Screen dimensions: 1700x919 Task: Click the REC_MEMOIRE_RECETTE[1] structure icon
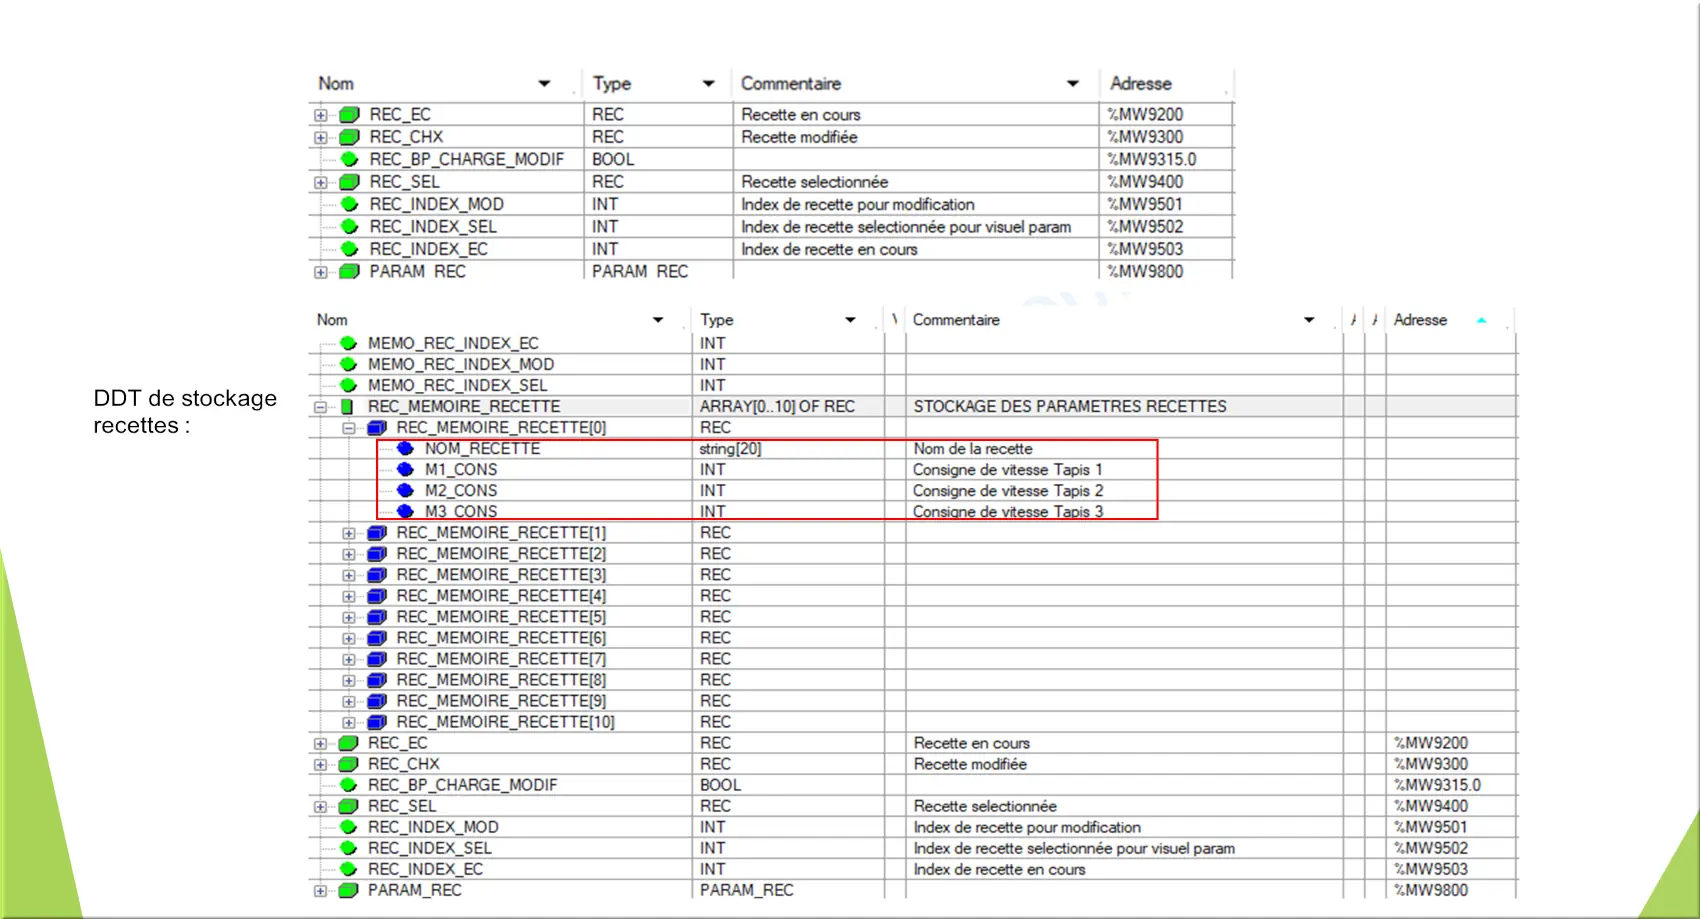(377, 533)
